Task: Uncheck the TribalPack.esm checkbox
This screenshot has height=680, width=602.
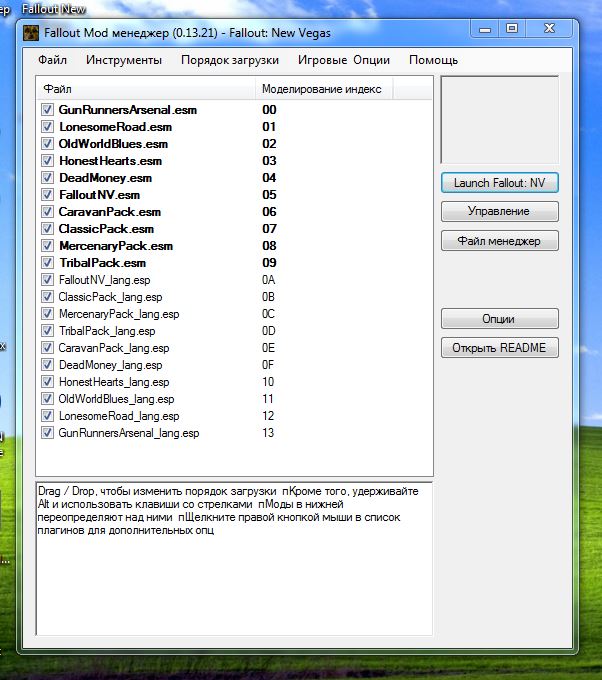Action: [47, 263]
